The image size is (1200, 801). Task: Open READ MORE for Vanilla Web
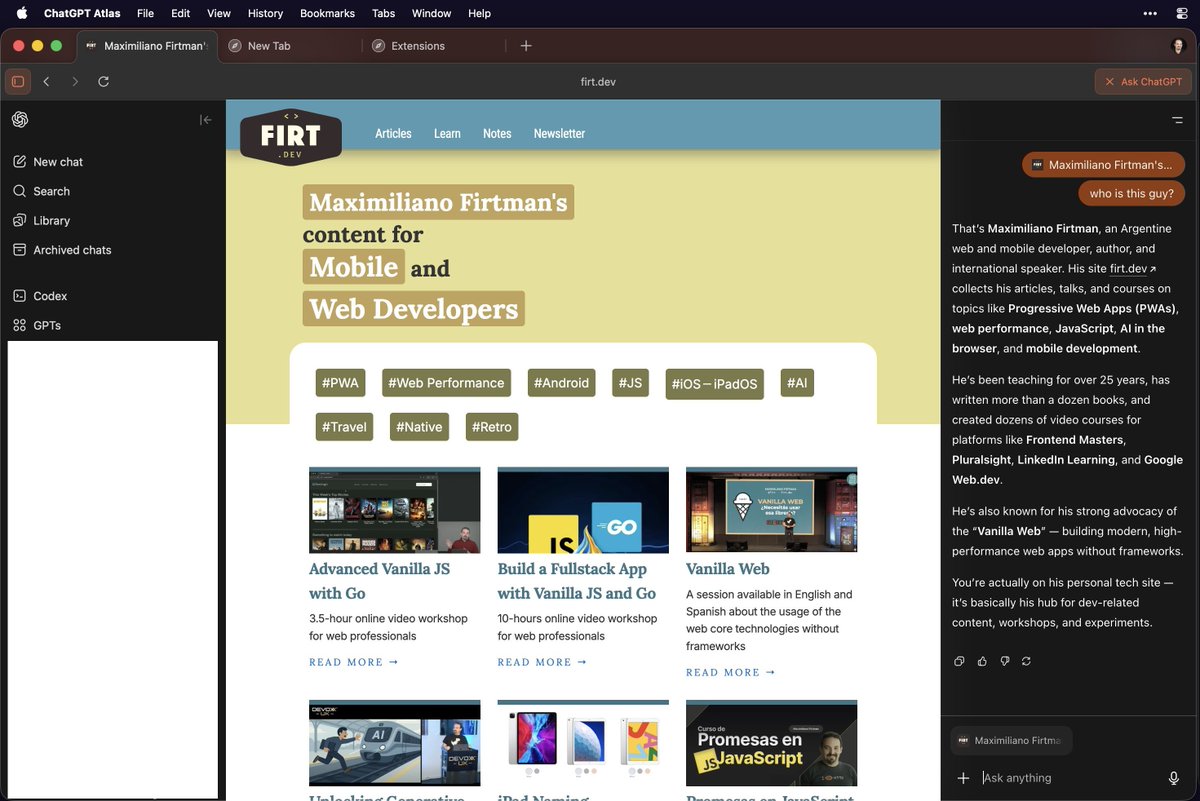pos(722,672)
